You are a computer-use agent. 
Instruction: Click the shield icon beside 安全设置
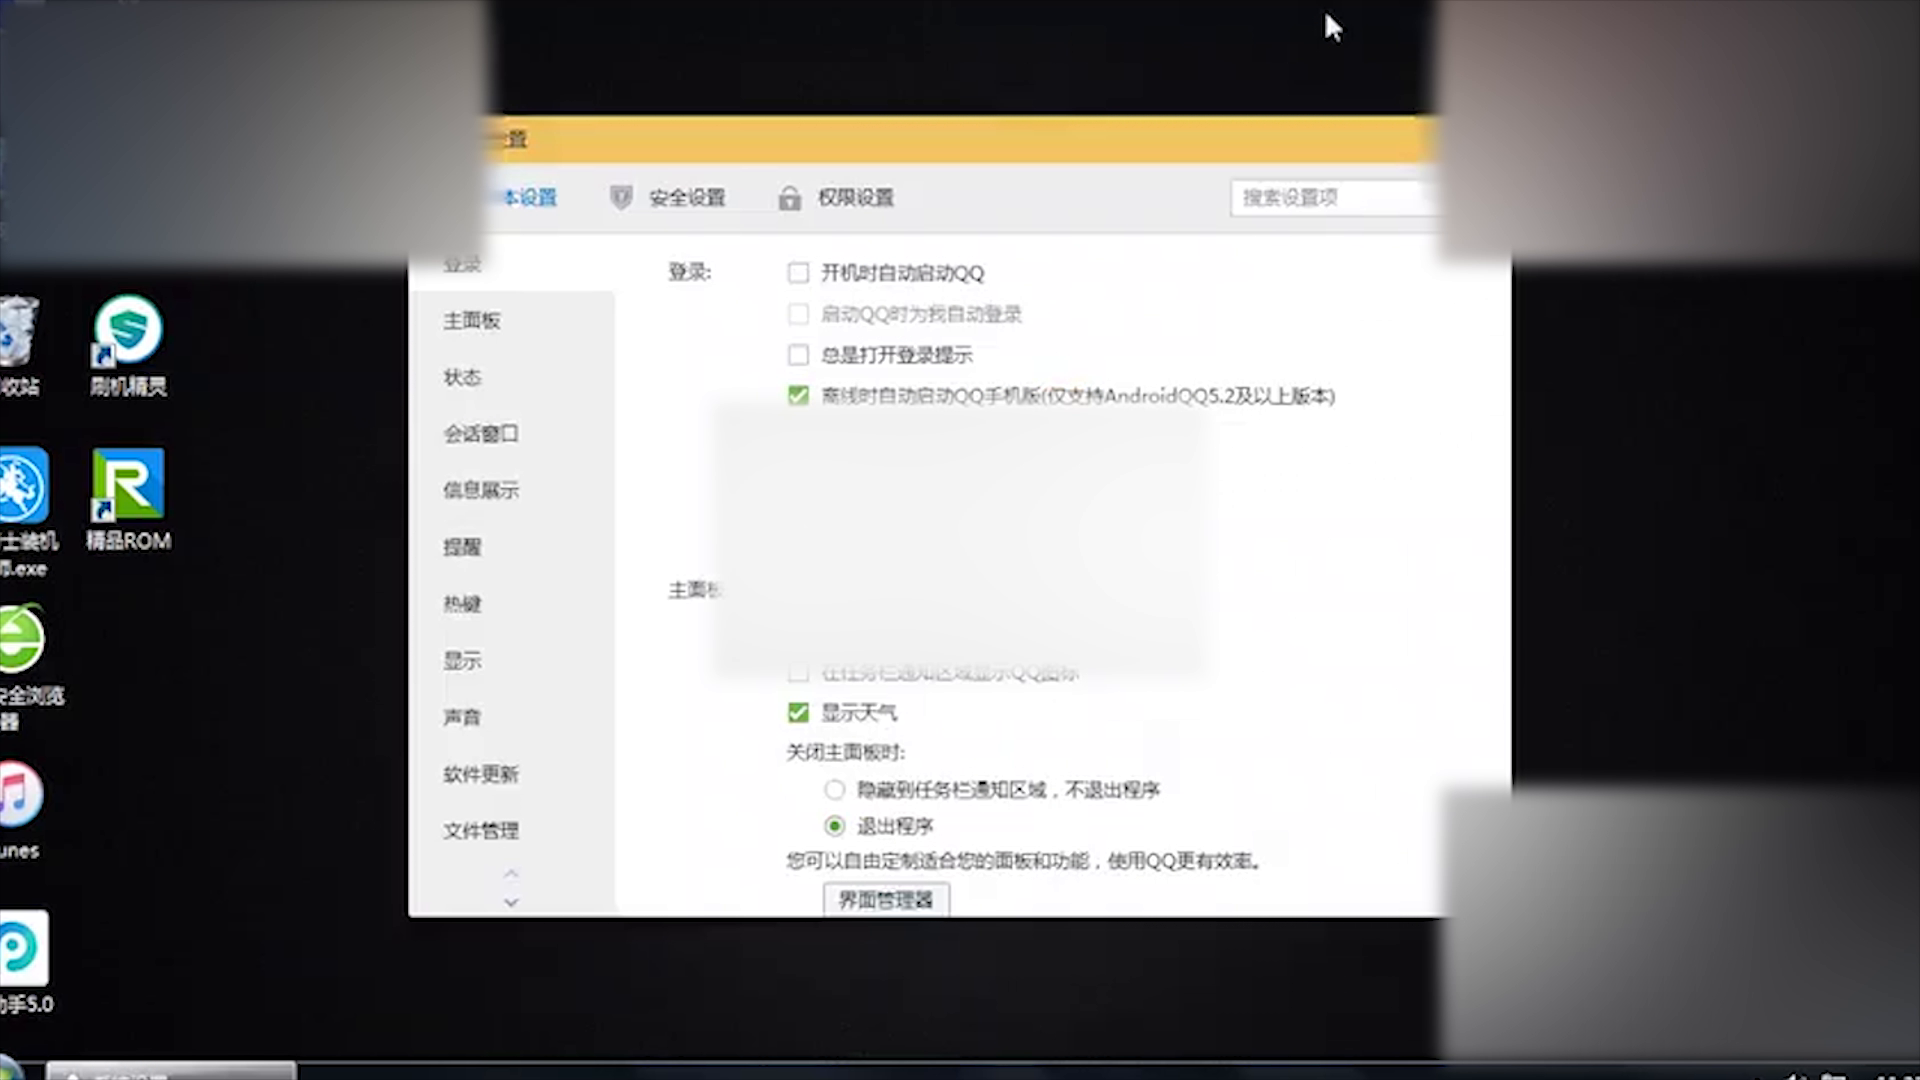pos(621,197)
